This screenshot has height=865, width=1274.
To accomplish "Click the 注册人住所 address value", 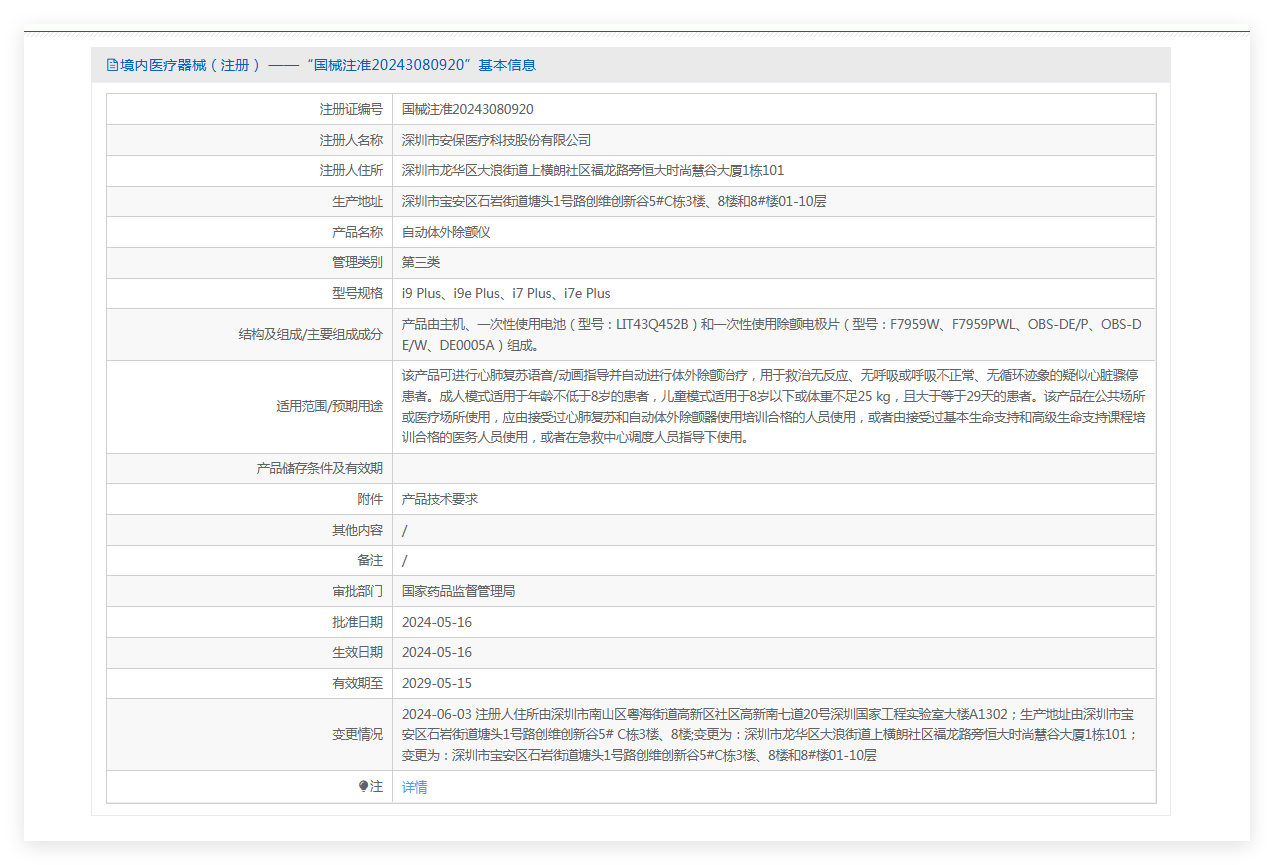I will 592,171.
